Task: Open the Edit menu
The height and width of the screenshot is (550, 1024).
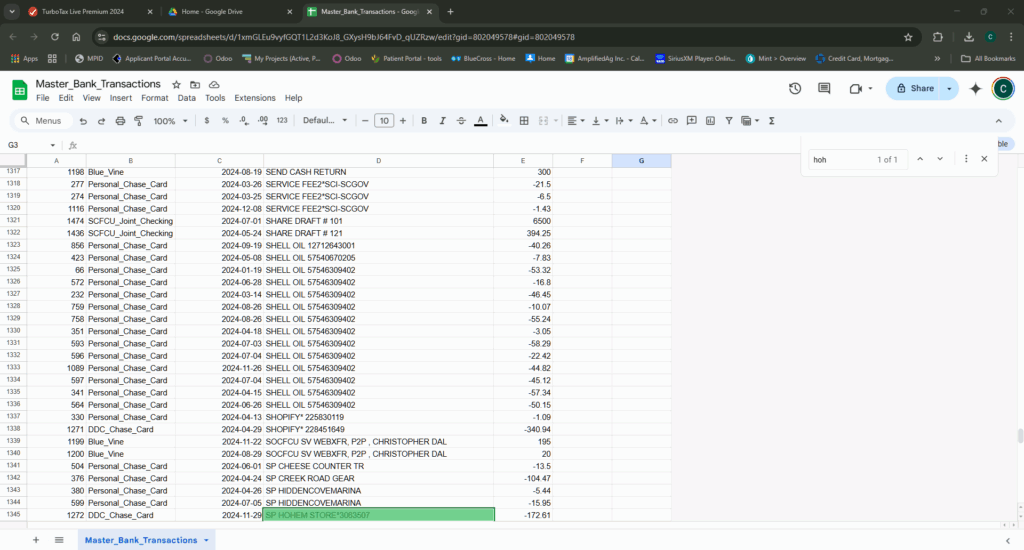Action: click(66, 98)
